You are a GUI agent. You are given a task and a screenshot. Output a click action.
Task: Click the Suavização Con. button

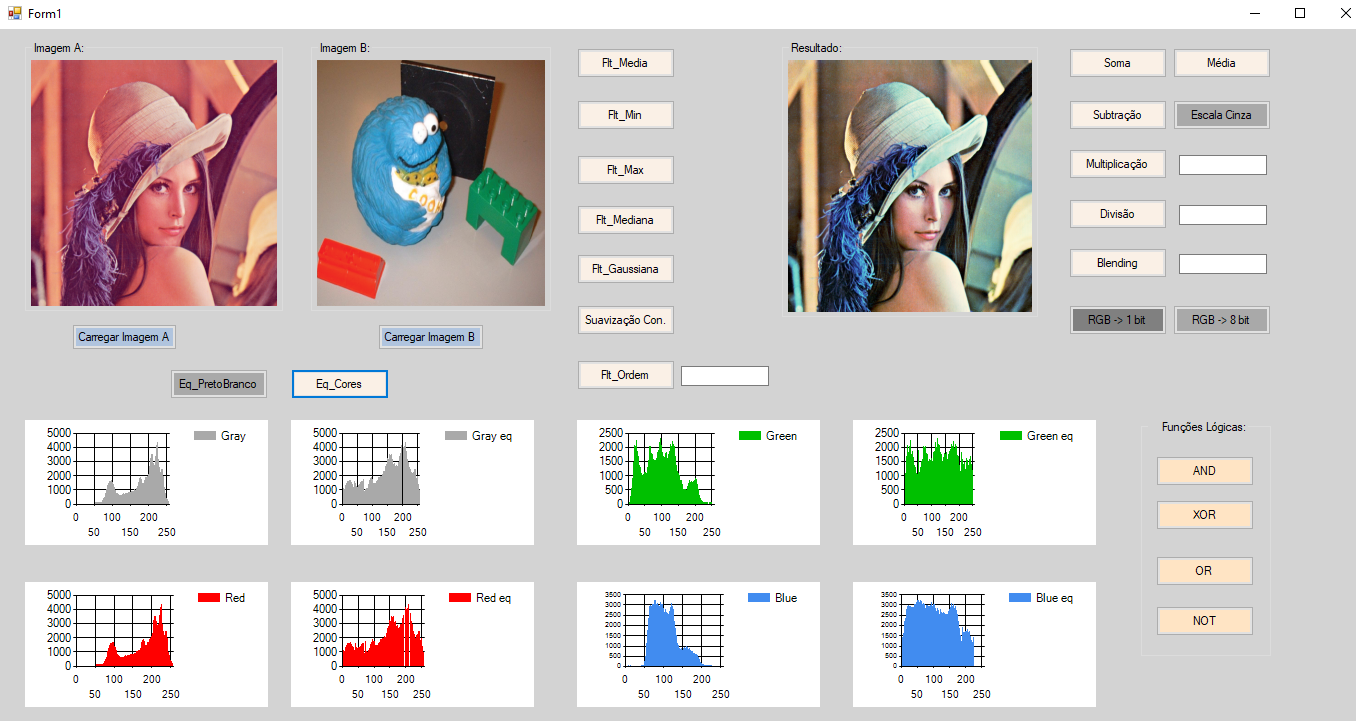[625, 319]
